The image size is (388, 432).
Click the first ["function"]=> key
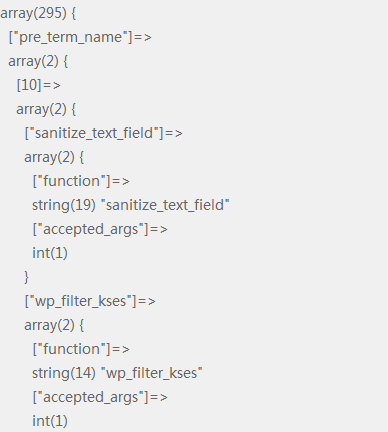point(81,181)
